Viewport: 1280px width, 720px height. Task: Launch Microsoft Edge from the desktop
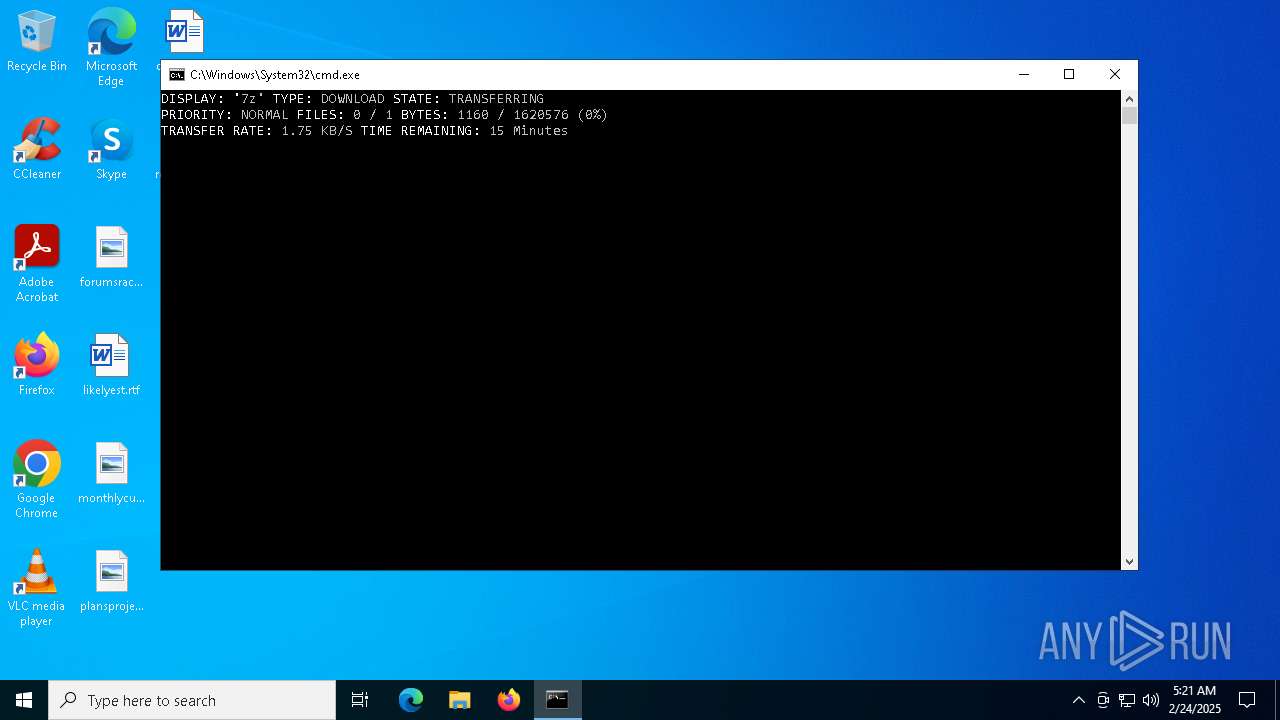[x=111, y=48]
